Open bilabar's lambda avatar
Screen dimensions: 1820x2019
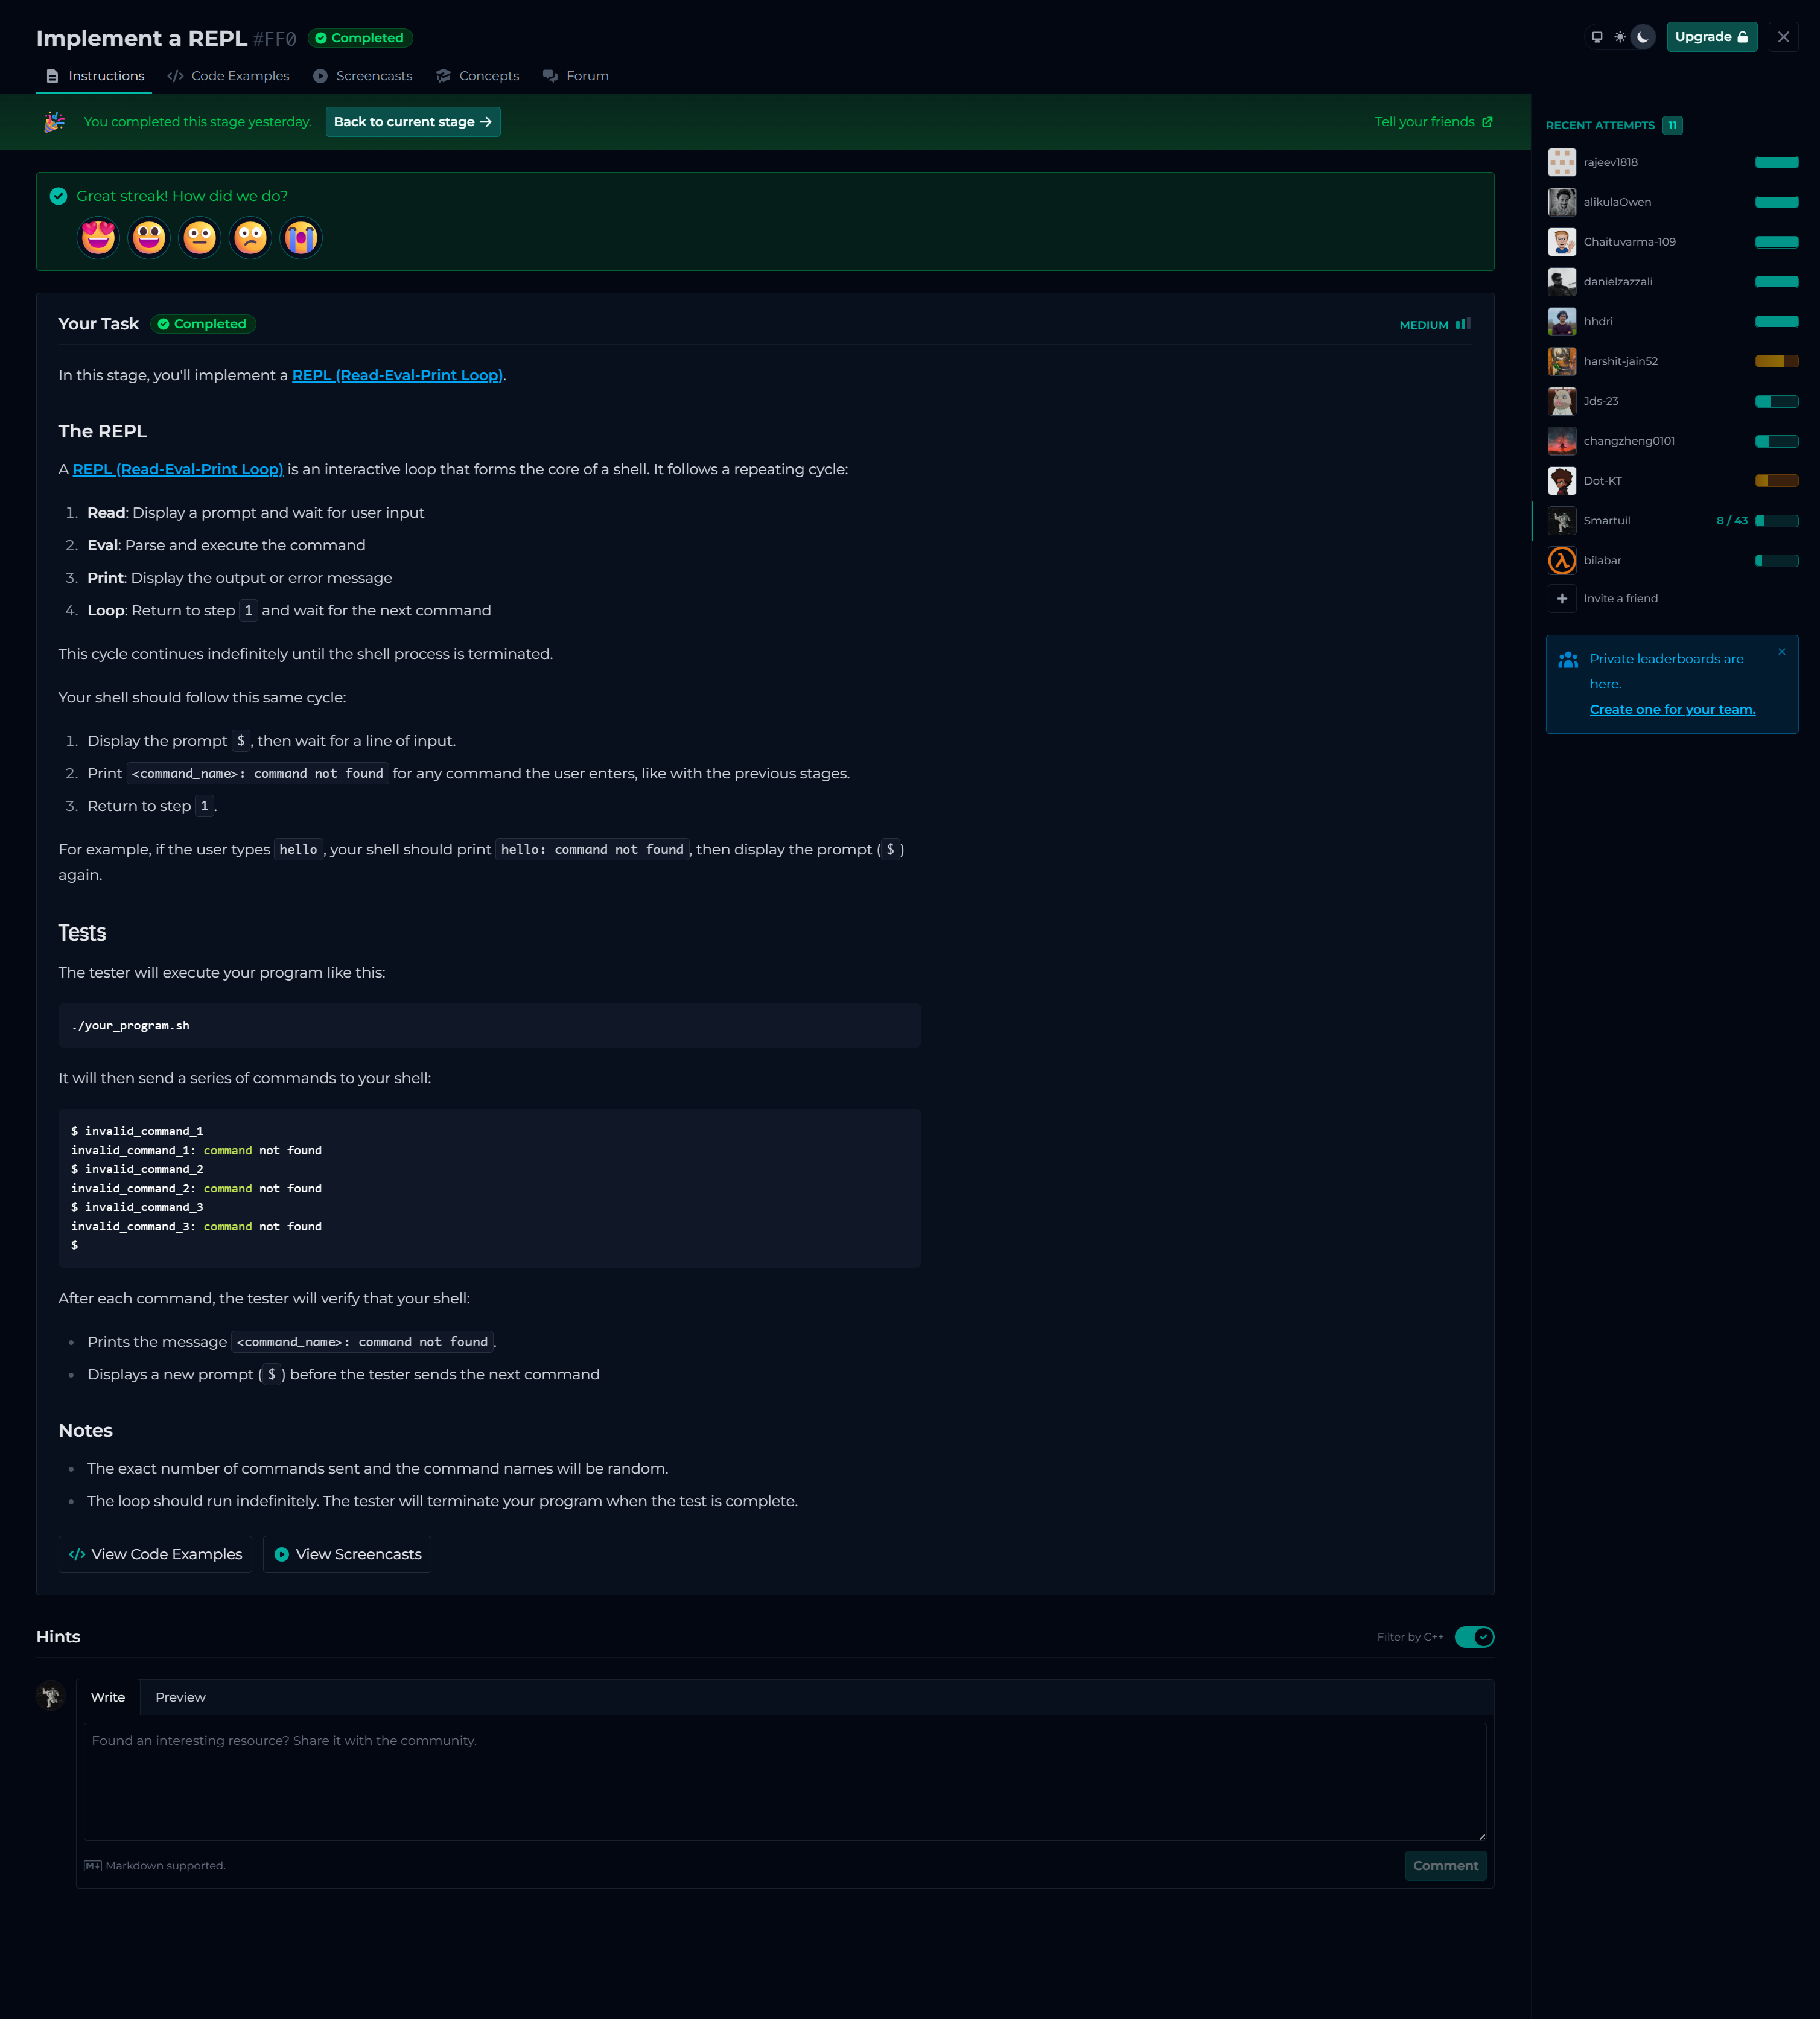pyautogui.click(x=1562, y=561)
